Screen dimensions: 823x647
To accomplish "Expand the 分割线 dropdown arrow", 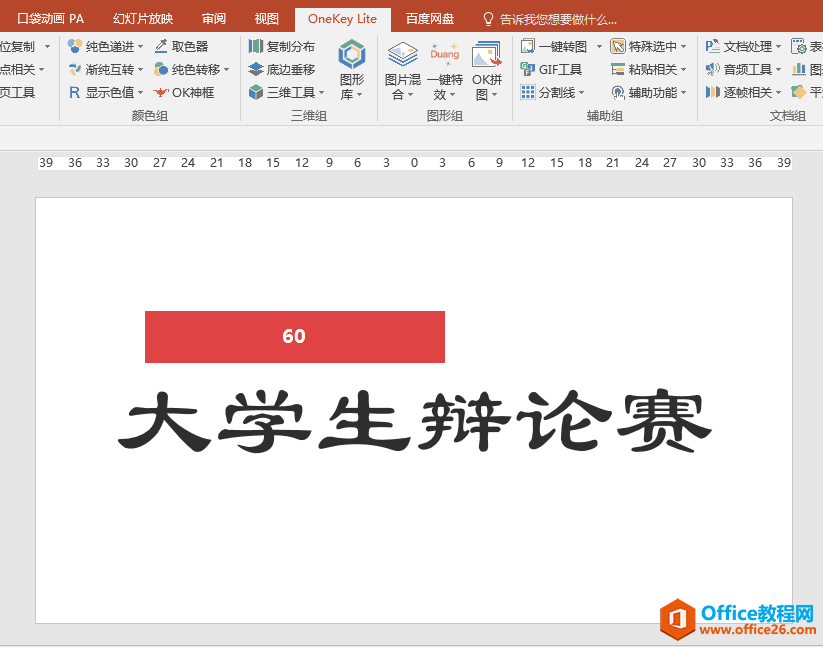I will [x=581, y=93].
